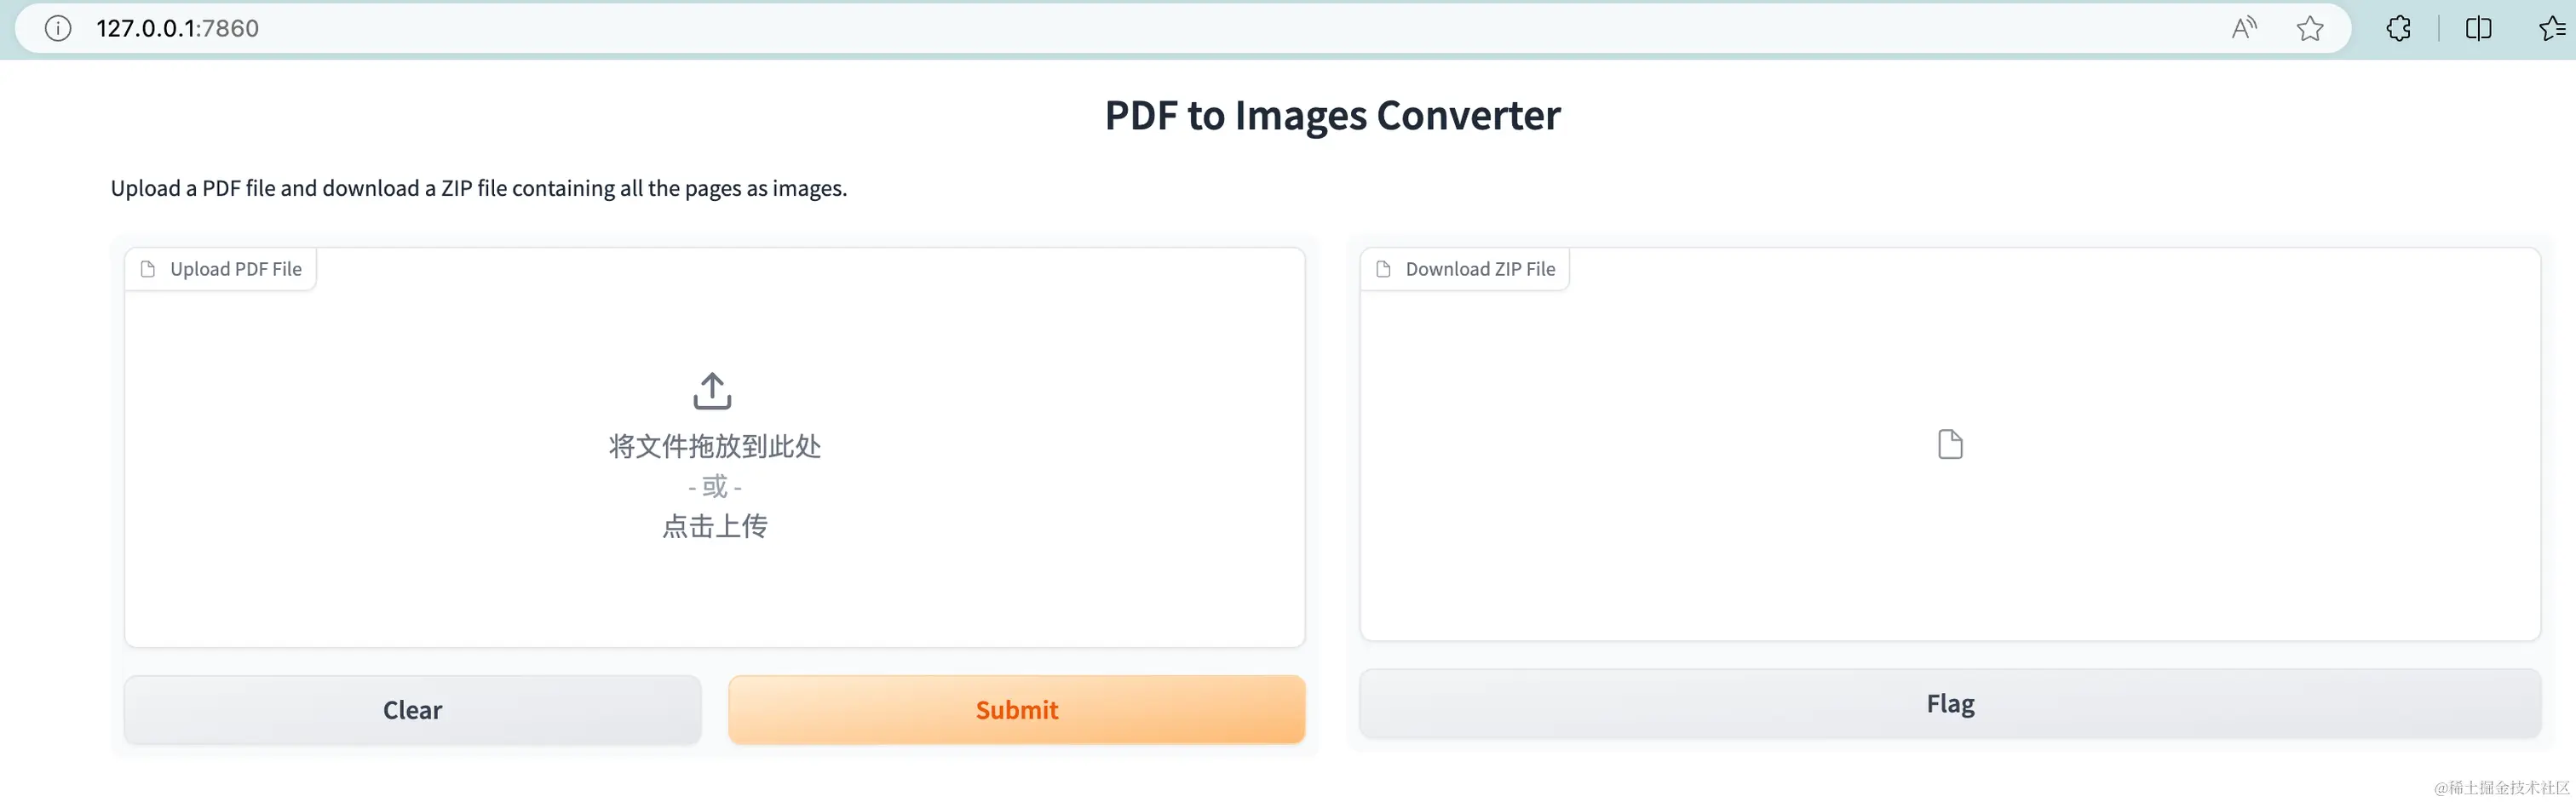Screen dimensions: 2576x802
Task: Click the 127.0.0.1:7860 address bar field
Action: pos(178,28)
